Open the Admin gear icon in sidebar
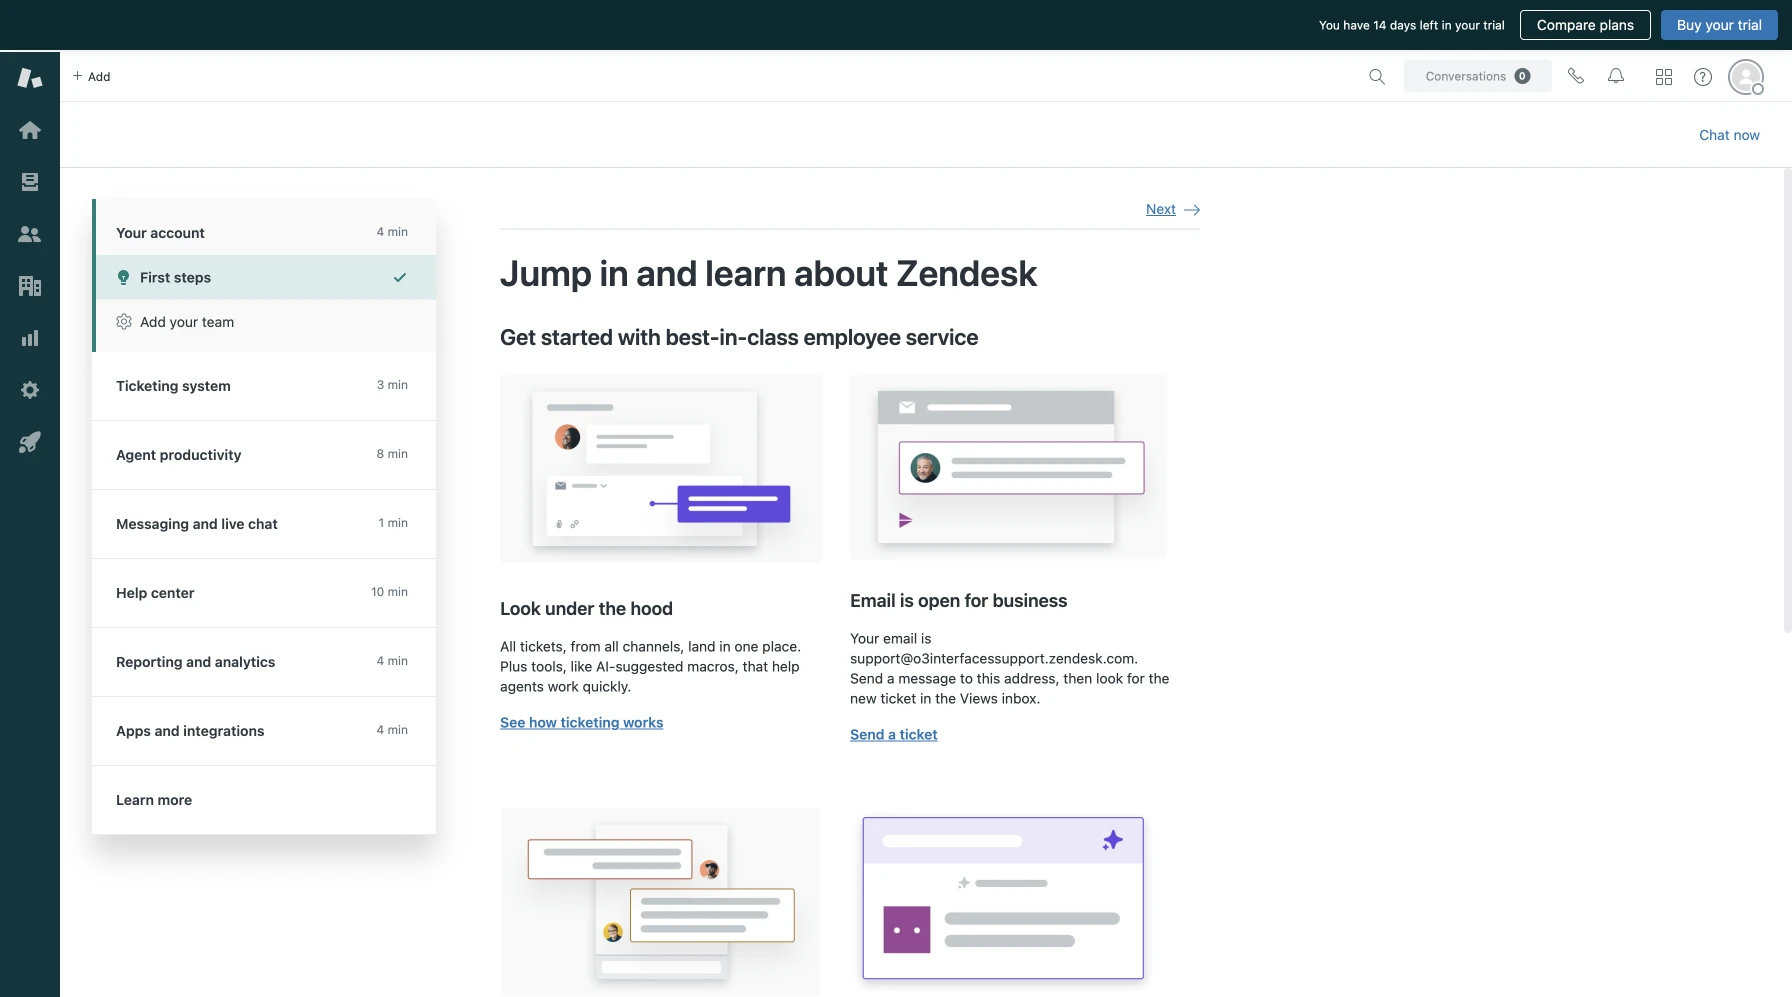 click(30, 390)
